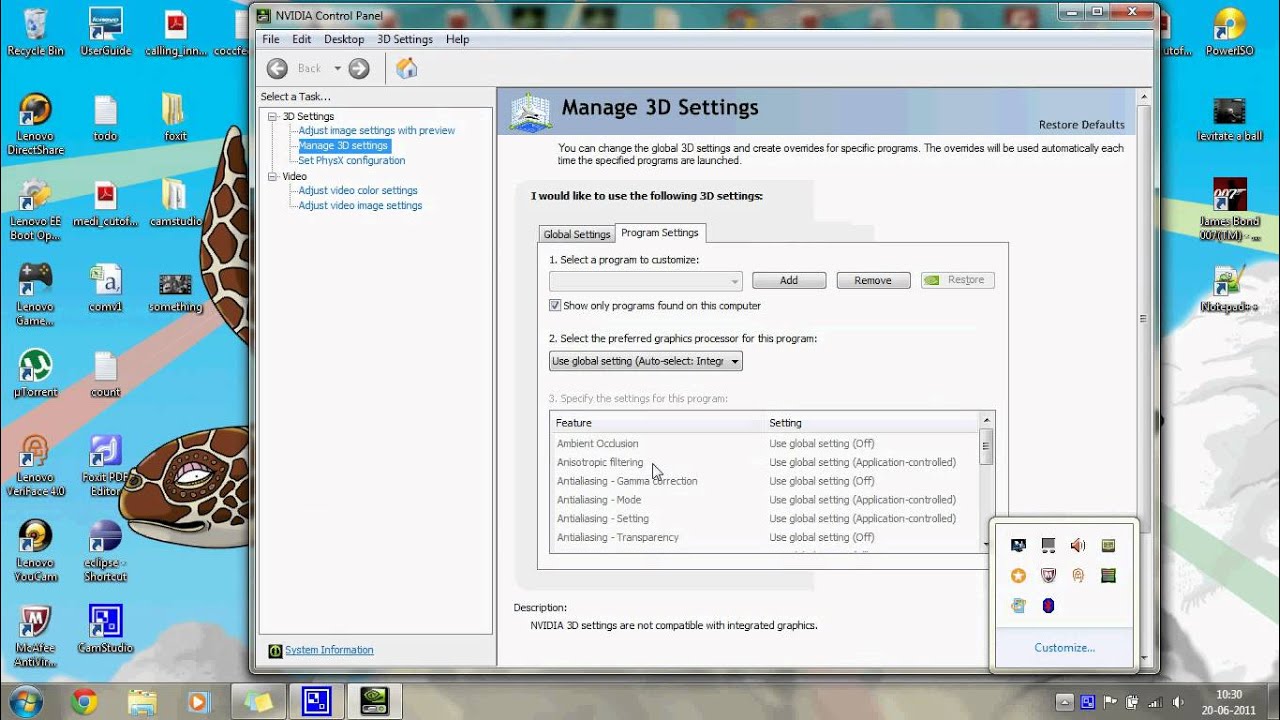Click the settings list scrollbar thumb
1280x720 pixels.
986,447
